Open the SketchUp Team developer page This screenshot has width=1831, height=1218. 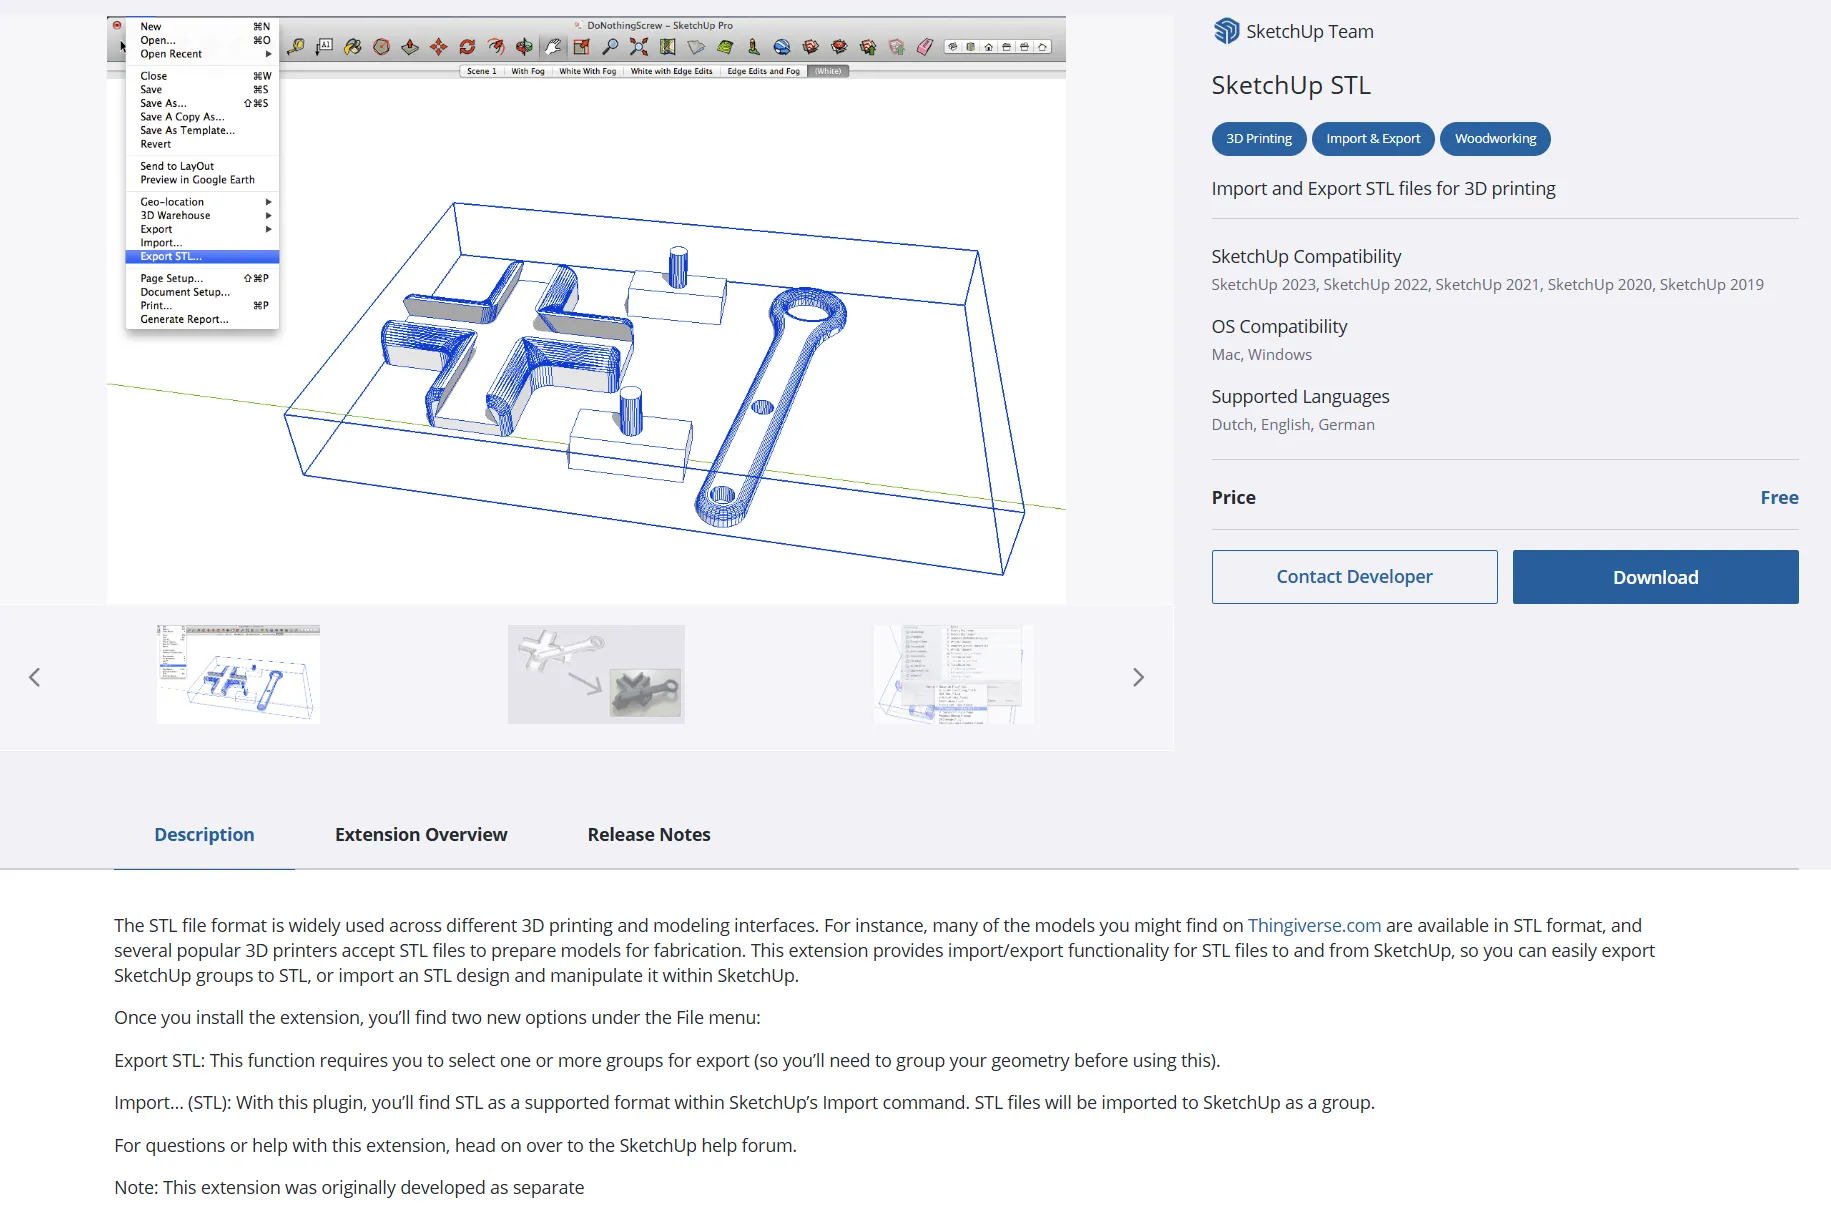1309,31
